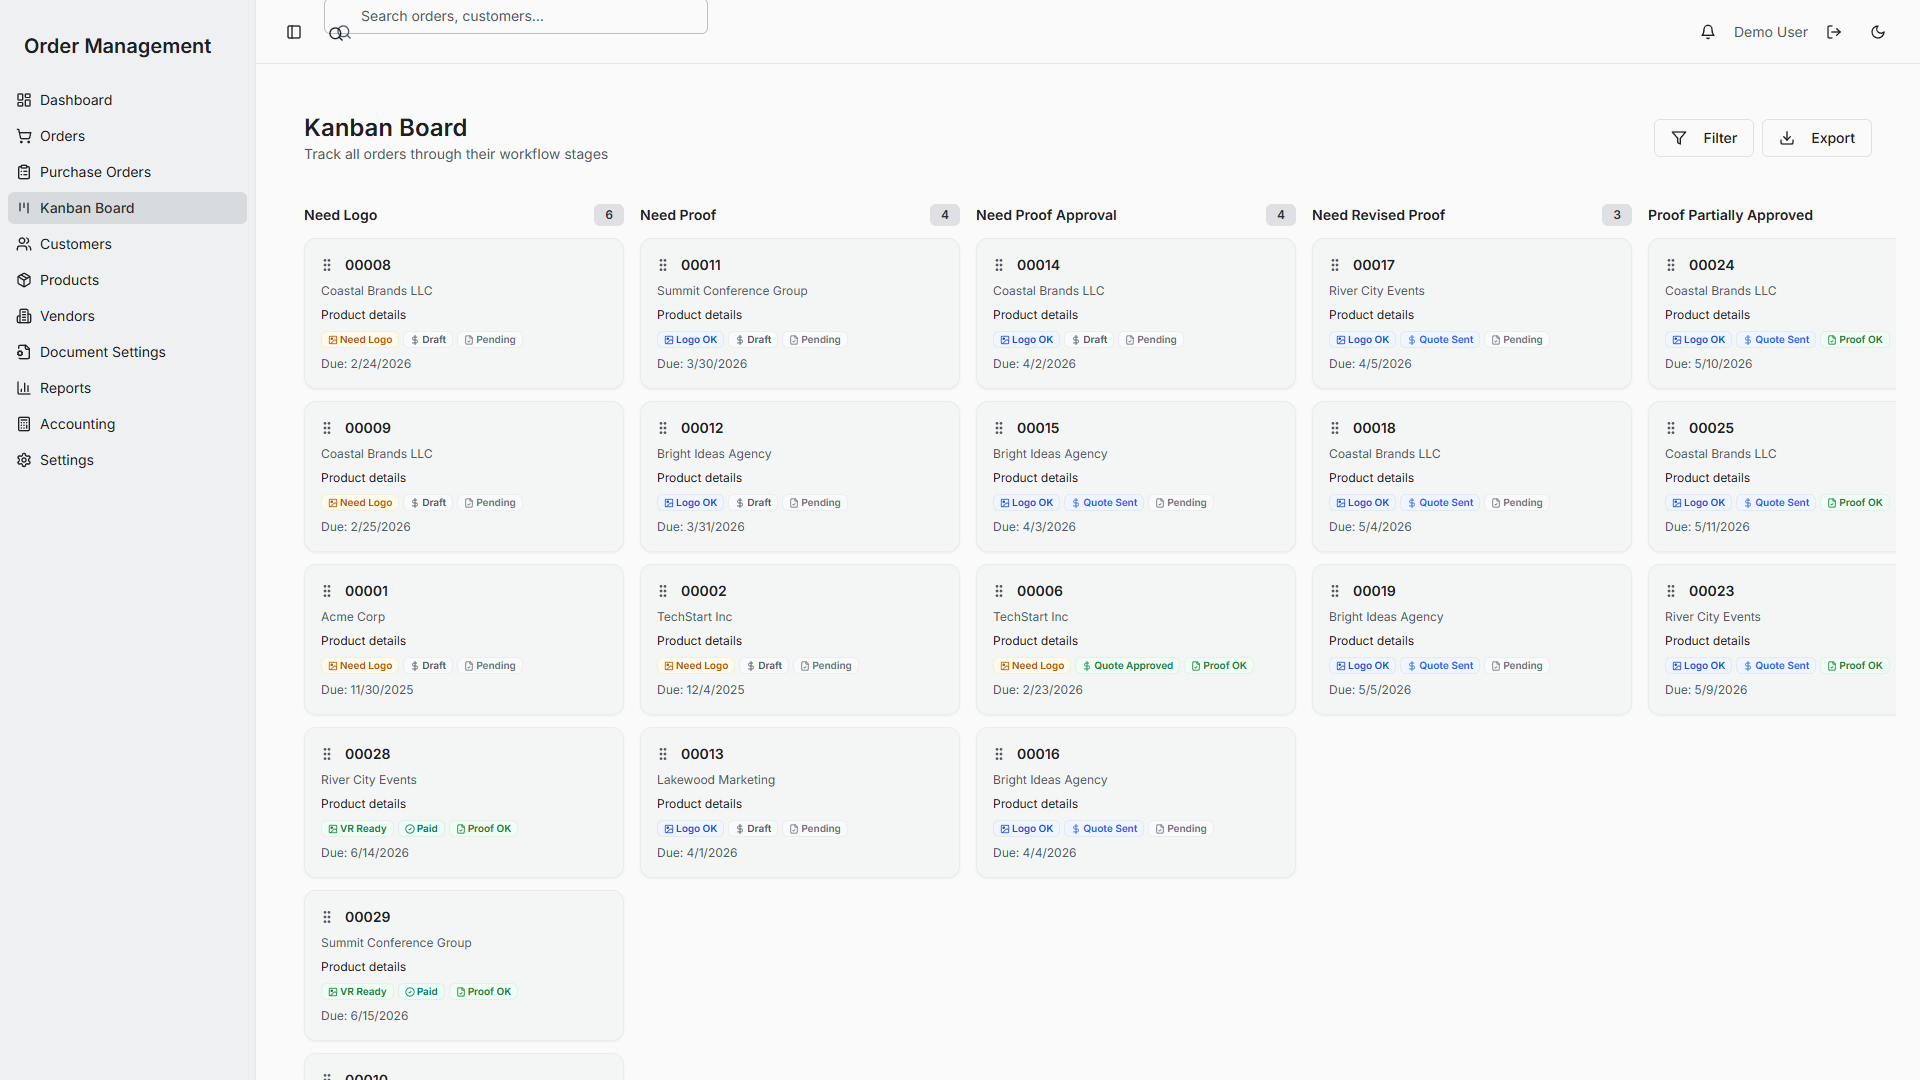The height and width of the screenshot is (1080, 1920).
Task: Click Lakewood Marketing customer name
Action: pyautogui.click(x=716, y=780)
